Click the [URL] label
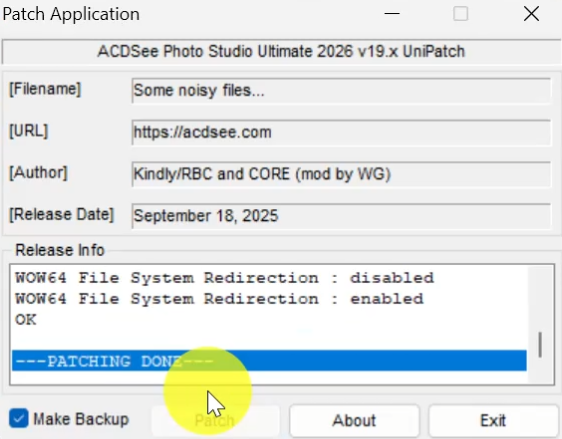This screenshot has width=562, height=439. pos(28,131)
